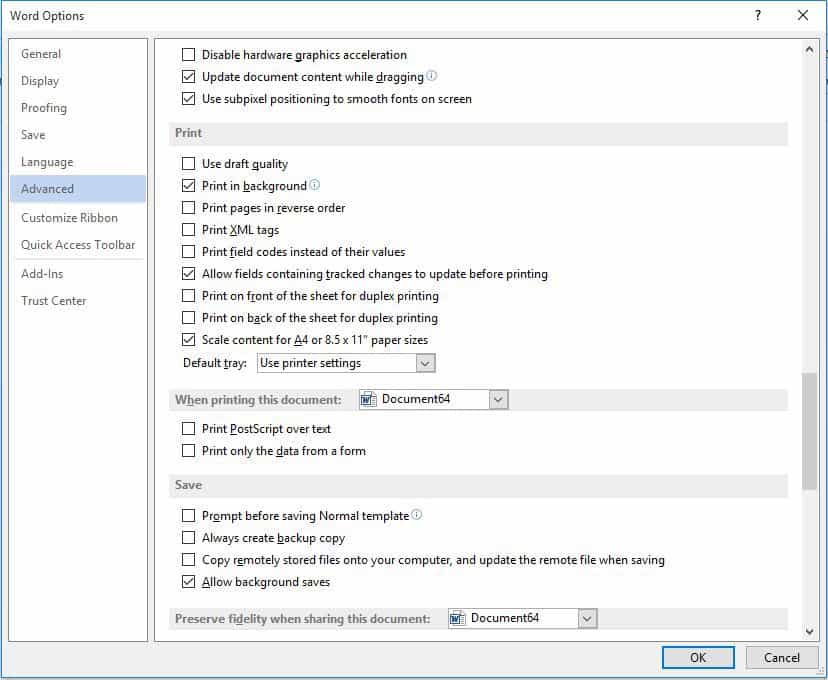Click info icon beside Prompt before saving Normal template
The width and height of the screenshot is (828, 680).
pyautogui.click(x=417, y=514)
